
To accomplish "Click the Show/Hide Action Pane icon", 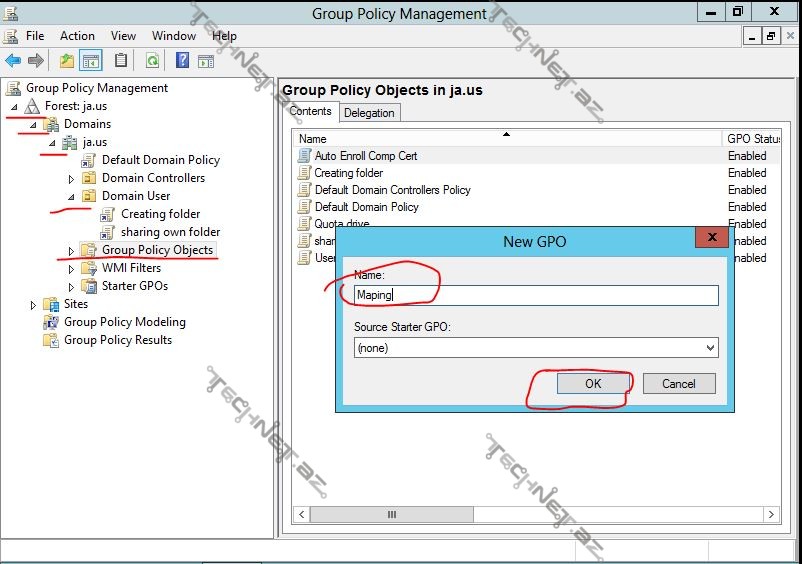I will tap(206, 61).
